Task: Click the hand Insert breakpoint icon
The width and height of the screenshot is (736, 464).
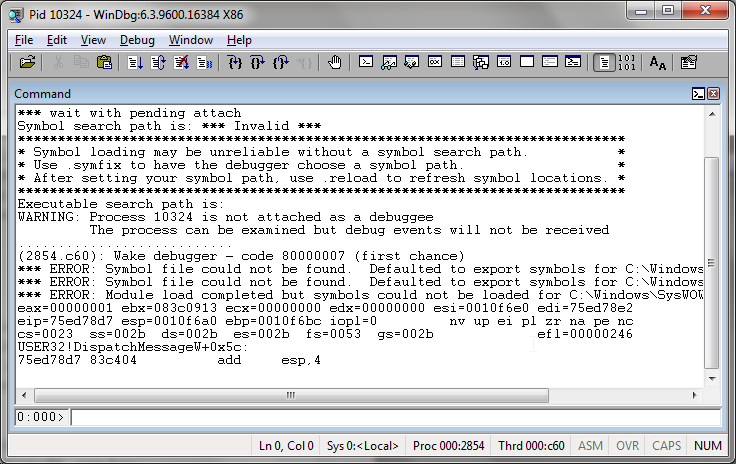Action: pyautogui.click(x=335, y=62)
